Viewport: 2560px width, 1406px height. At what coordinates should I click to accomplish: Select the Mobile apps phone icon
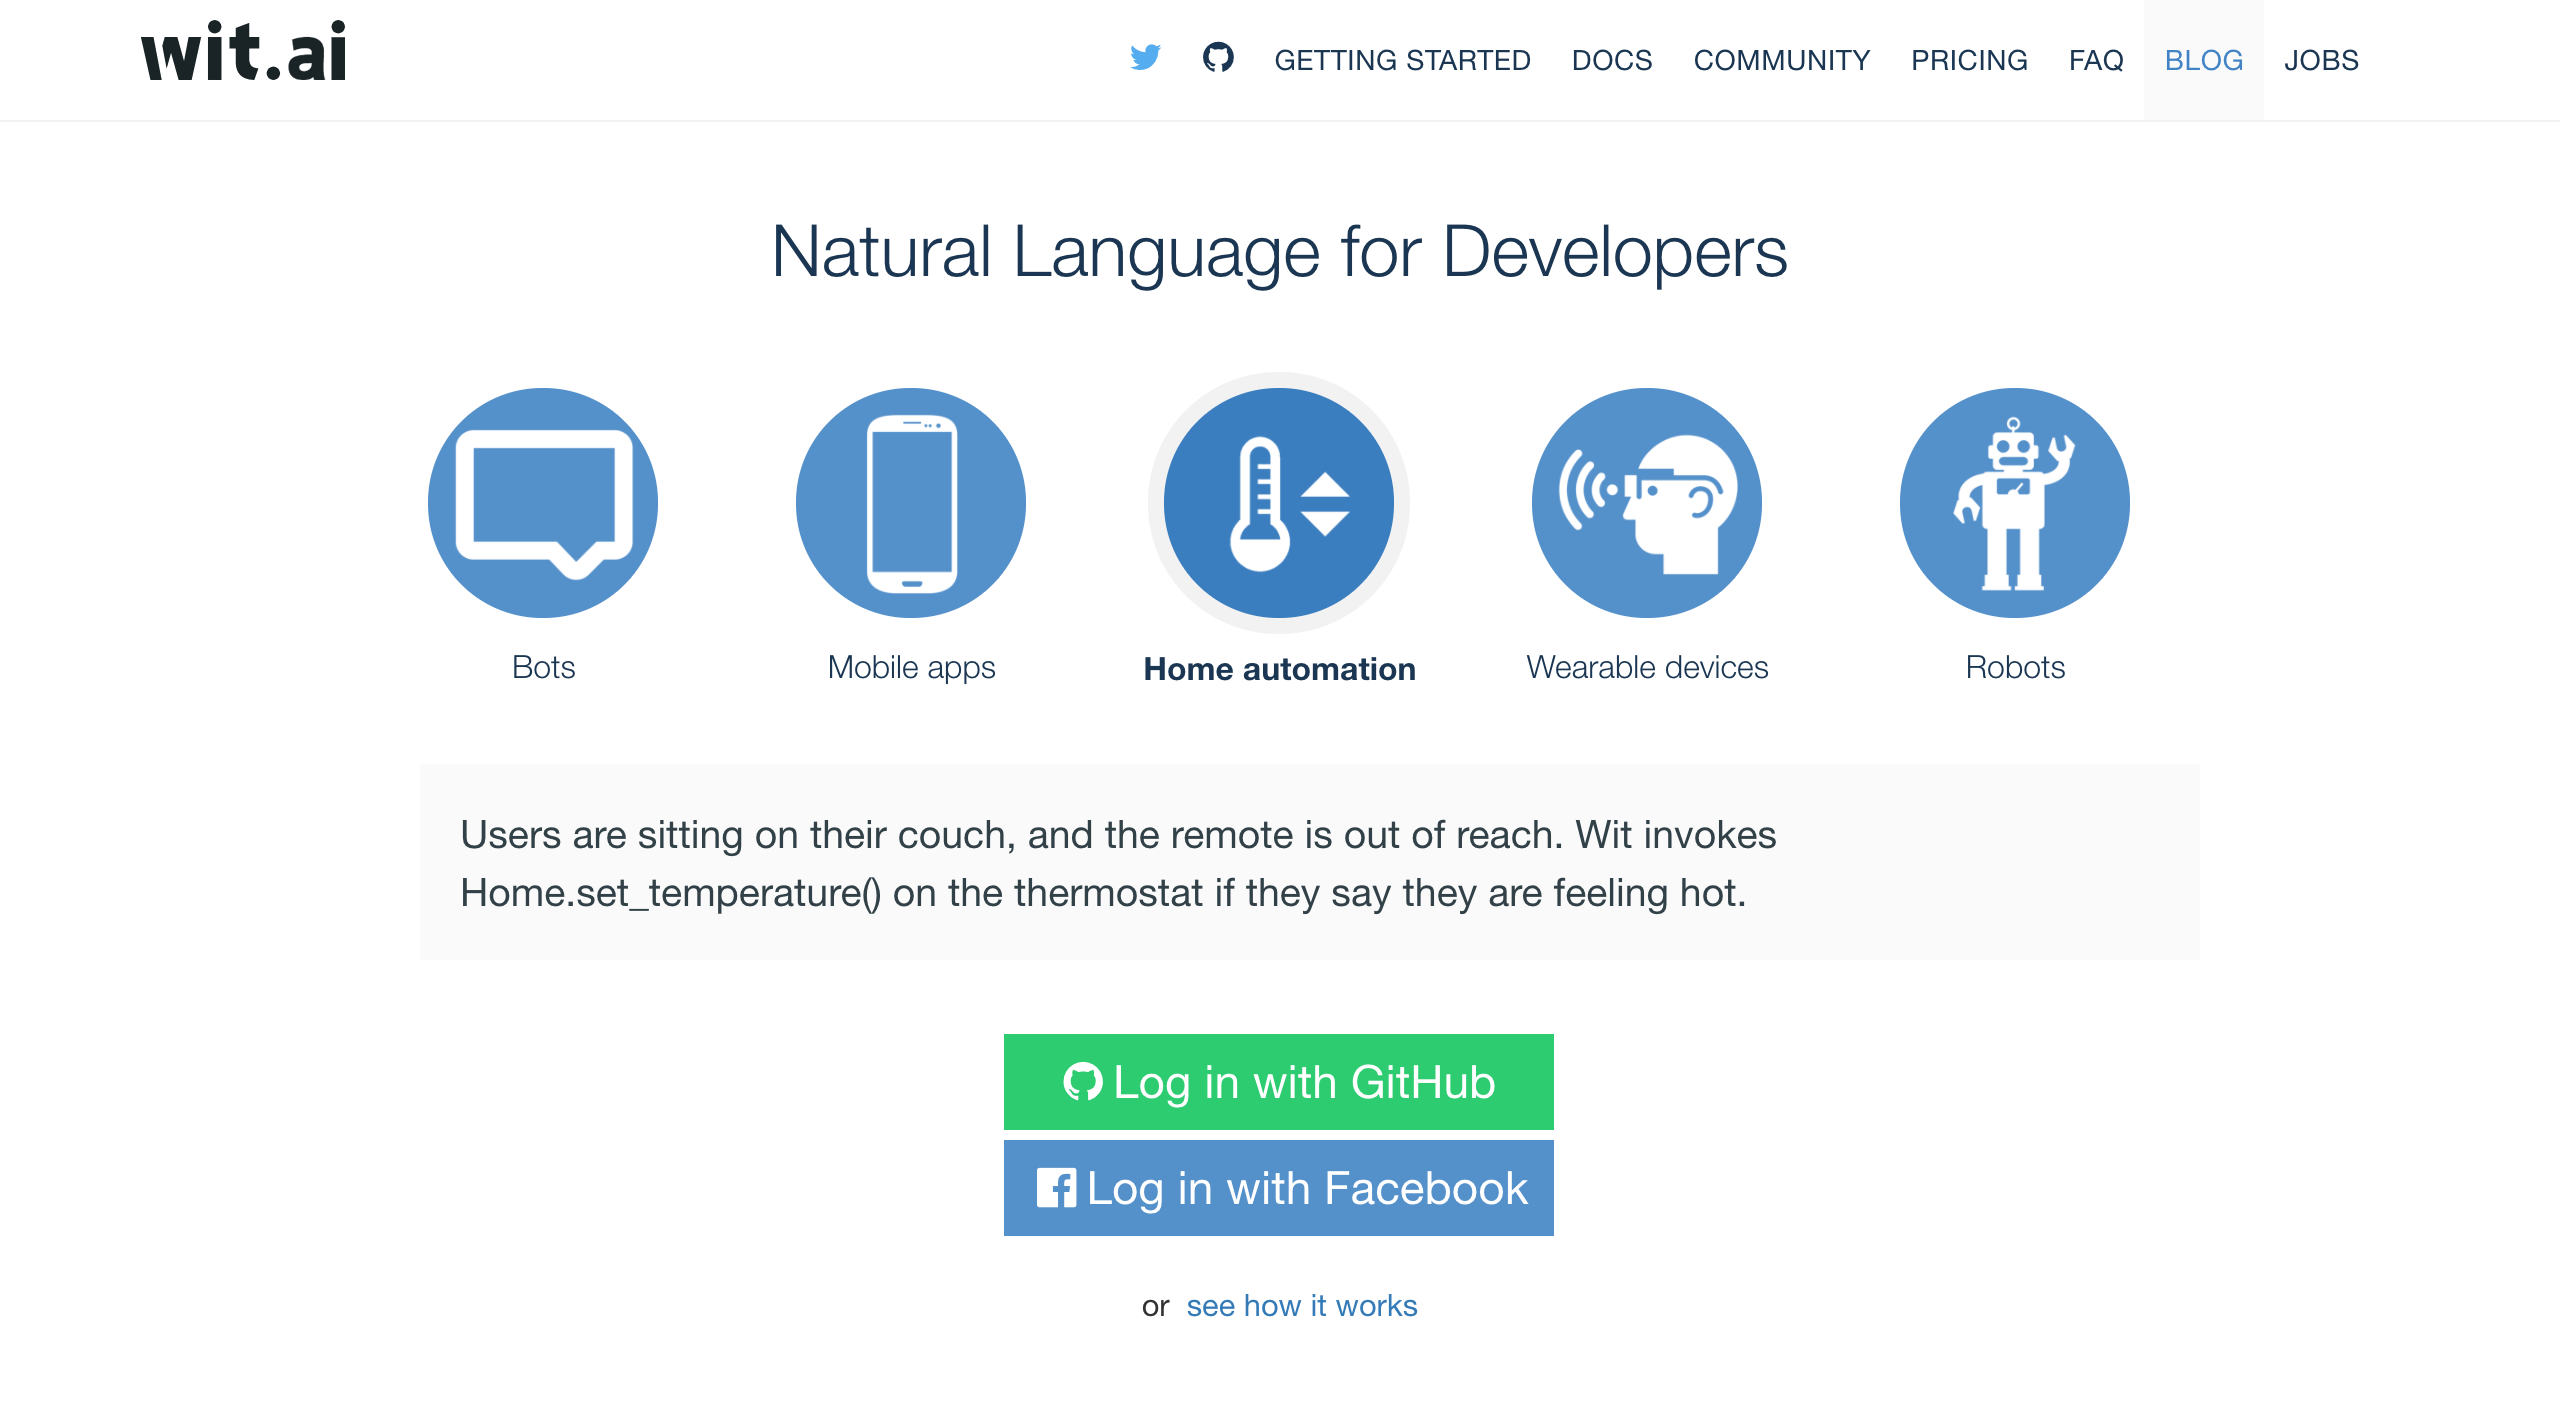911,503
